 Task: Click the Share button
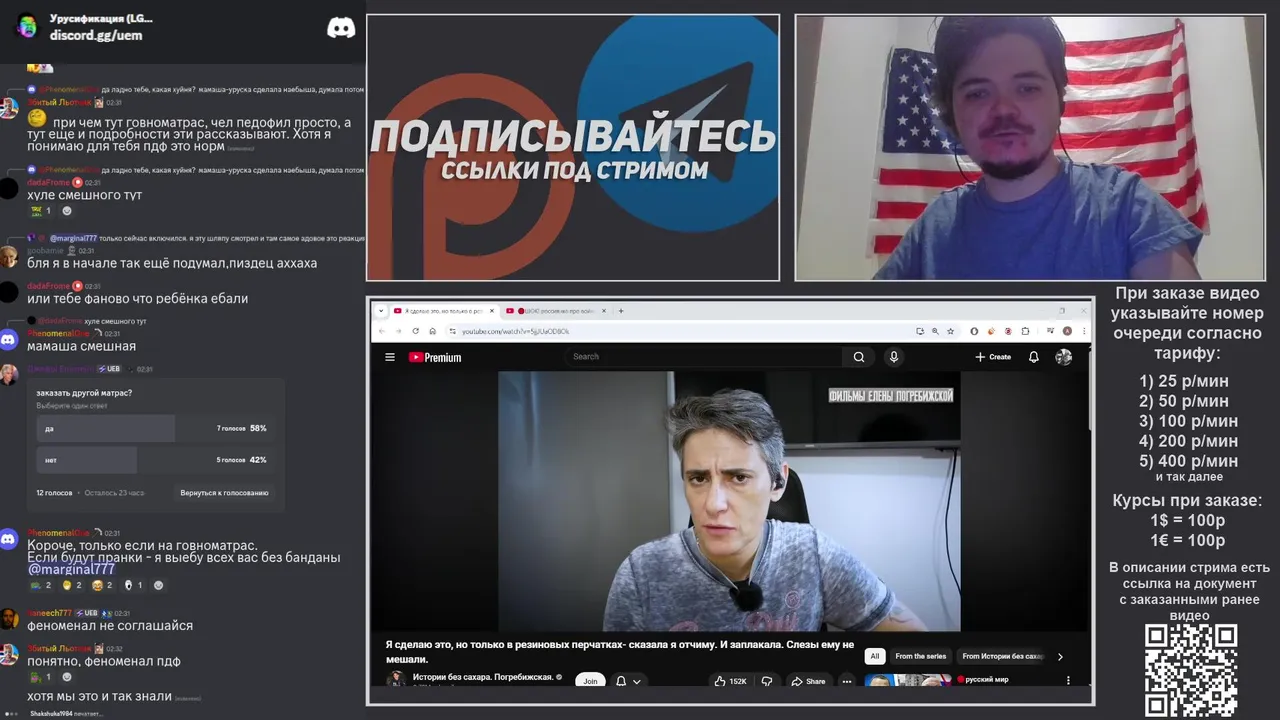point(808,681)
